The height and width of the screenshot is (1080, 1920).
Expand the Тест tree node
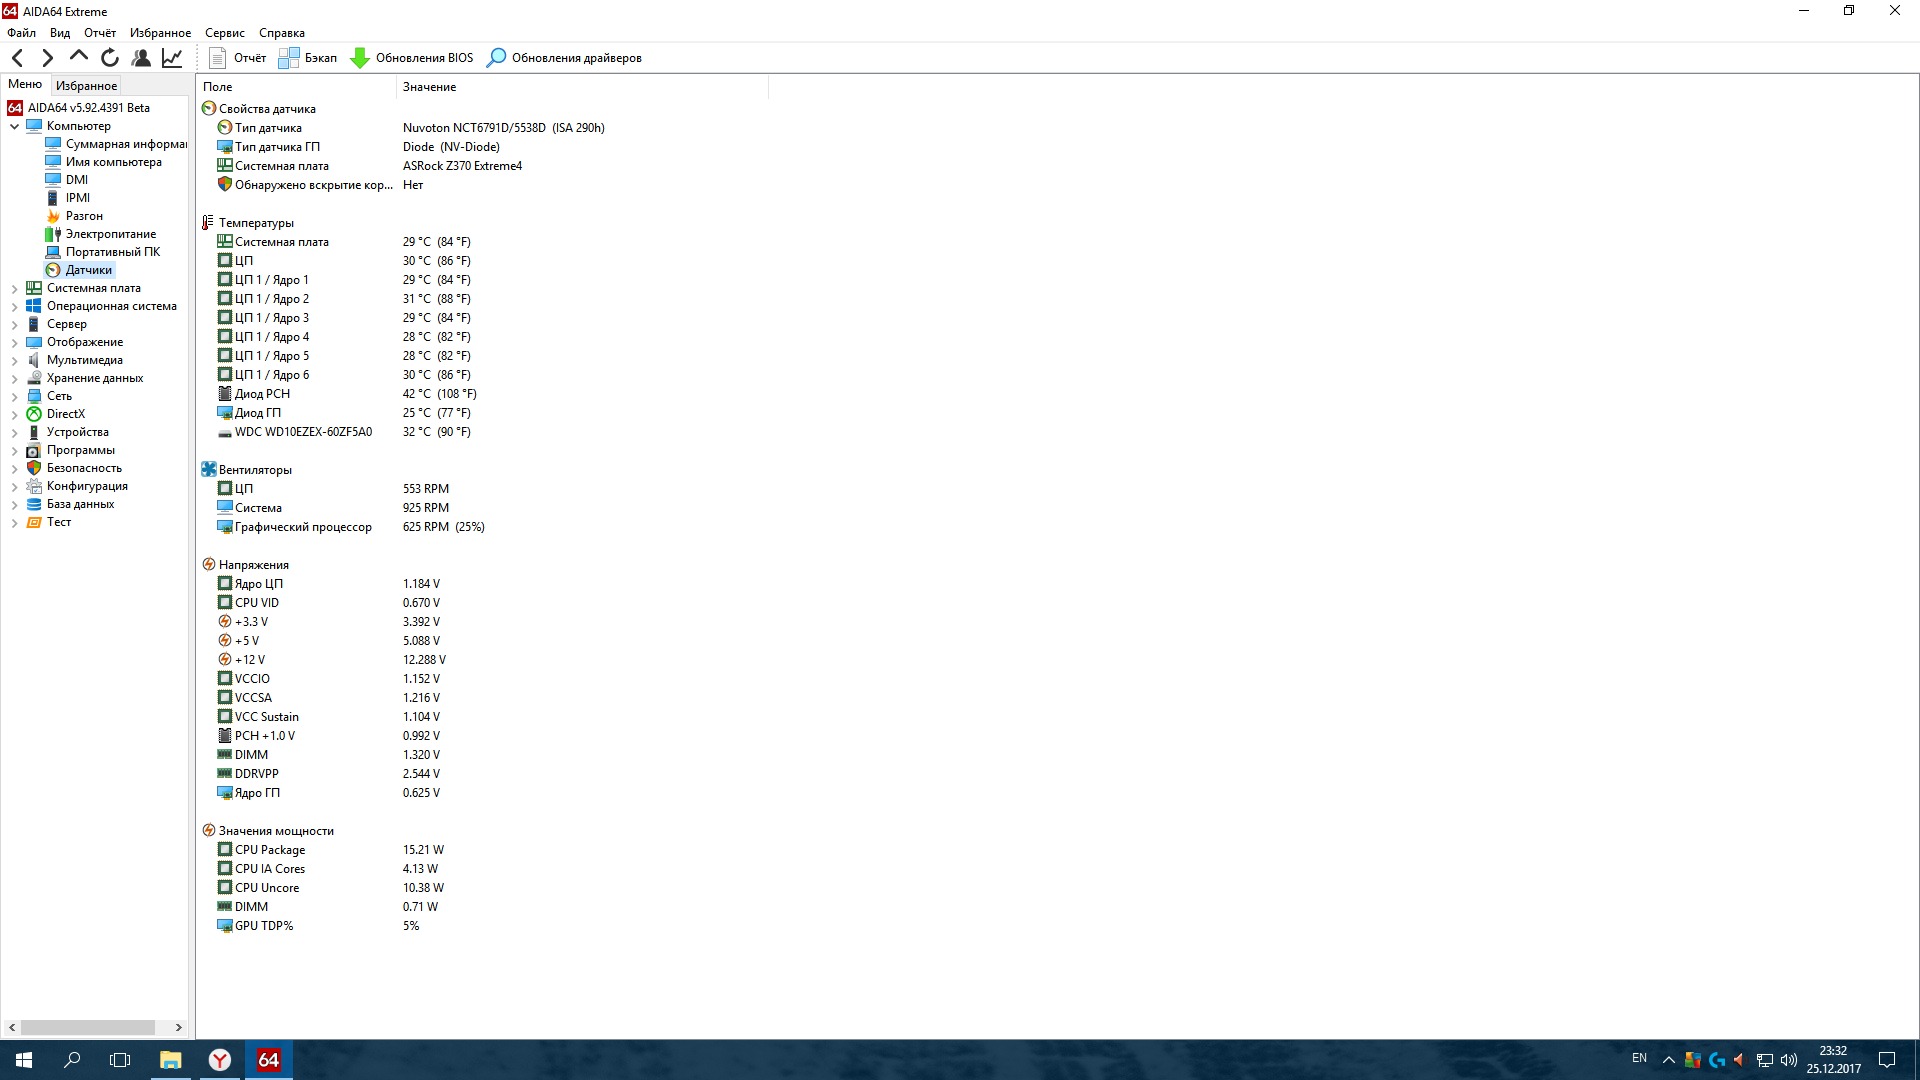point(14,522)
